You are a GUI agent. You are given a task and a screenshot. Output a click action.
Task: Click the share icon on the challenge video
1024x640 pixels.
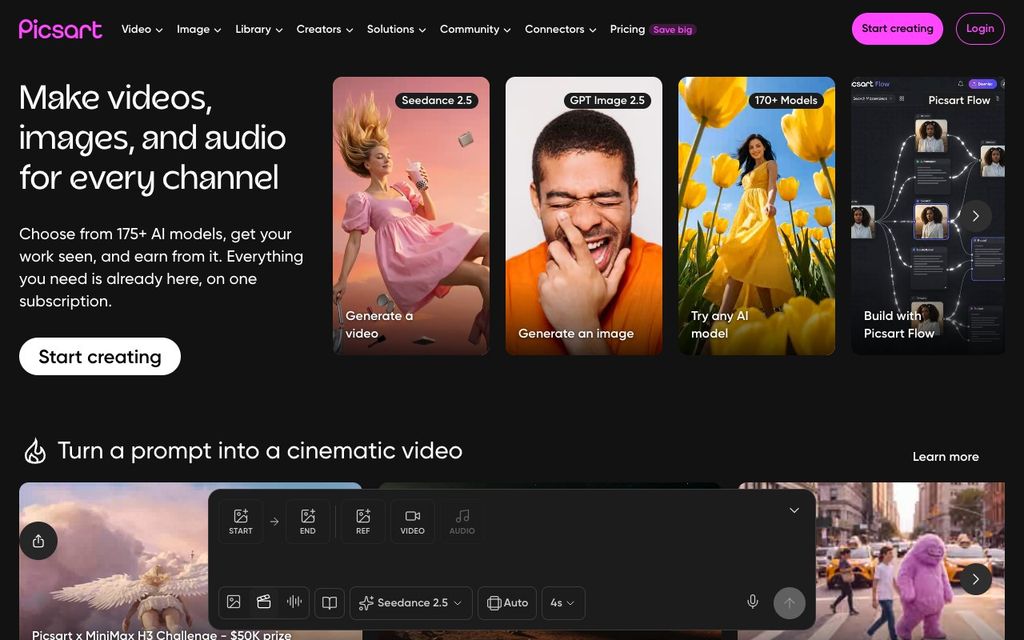click(39, 541)
